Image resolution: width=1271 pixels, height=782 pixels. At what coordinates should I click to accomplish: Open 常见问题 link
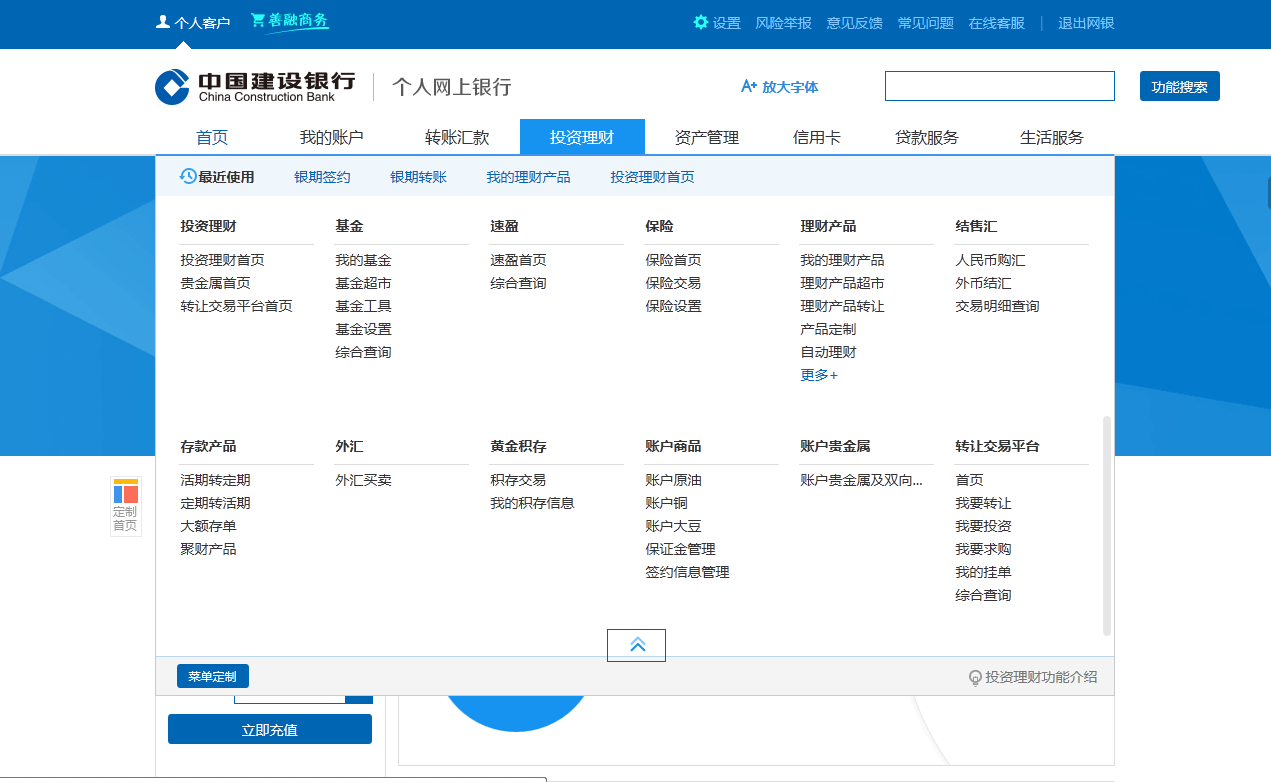pos(926,22)
